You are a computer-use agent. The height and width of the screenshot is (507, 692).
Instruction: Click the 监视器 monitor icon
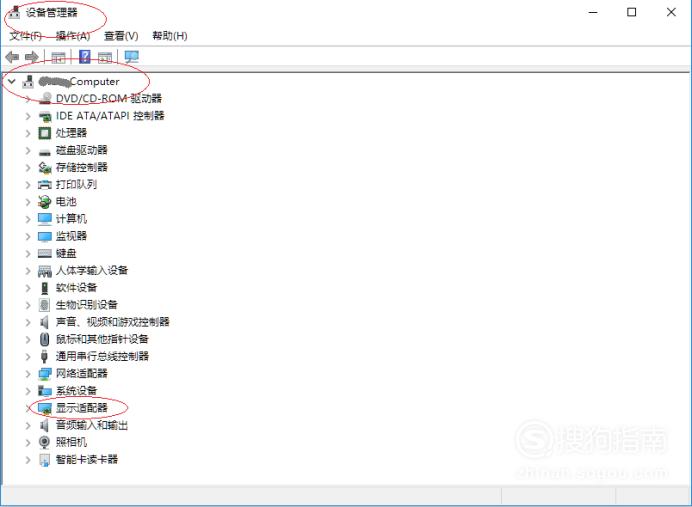45,237
